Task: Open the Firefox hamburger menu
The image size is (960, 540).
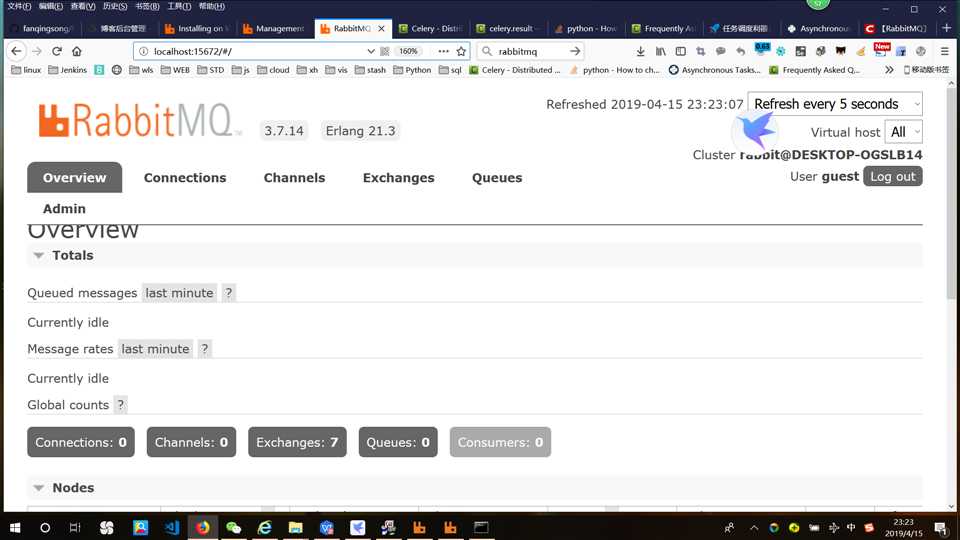Action: [945, 51]
